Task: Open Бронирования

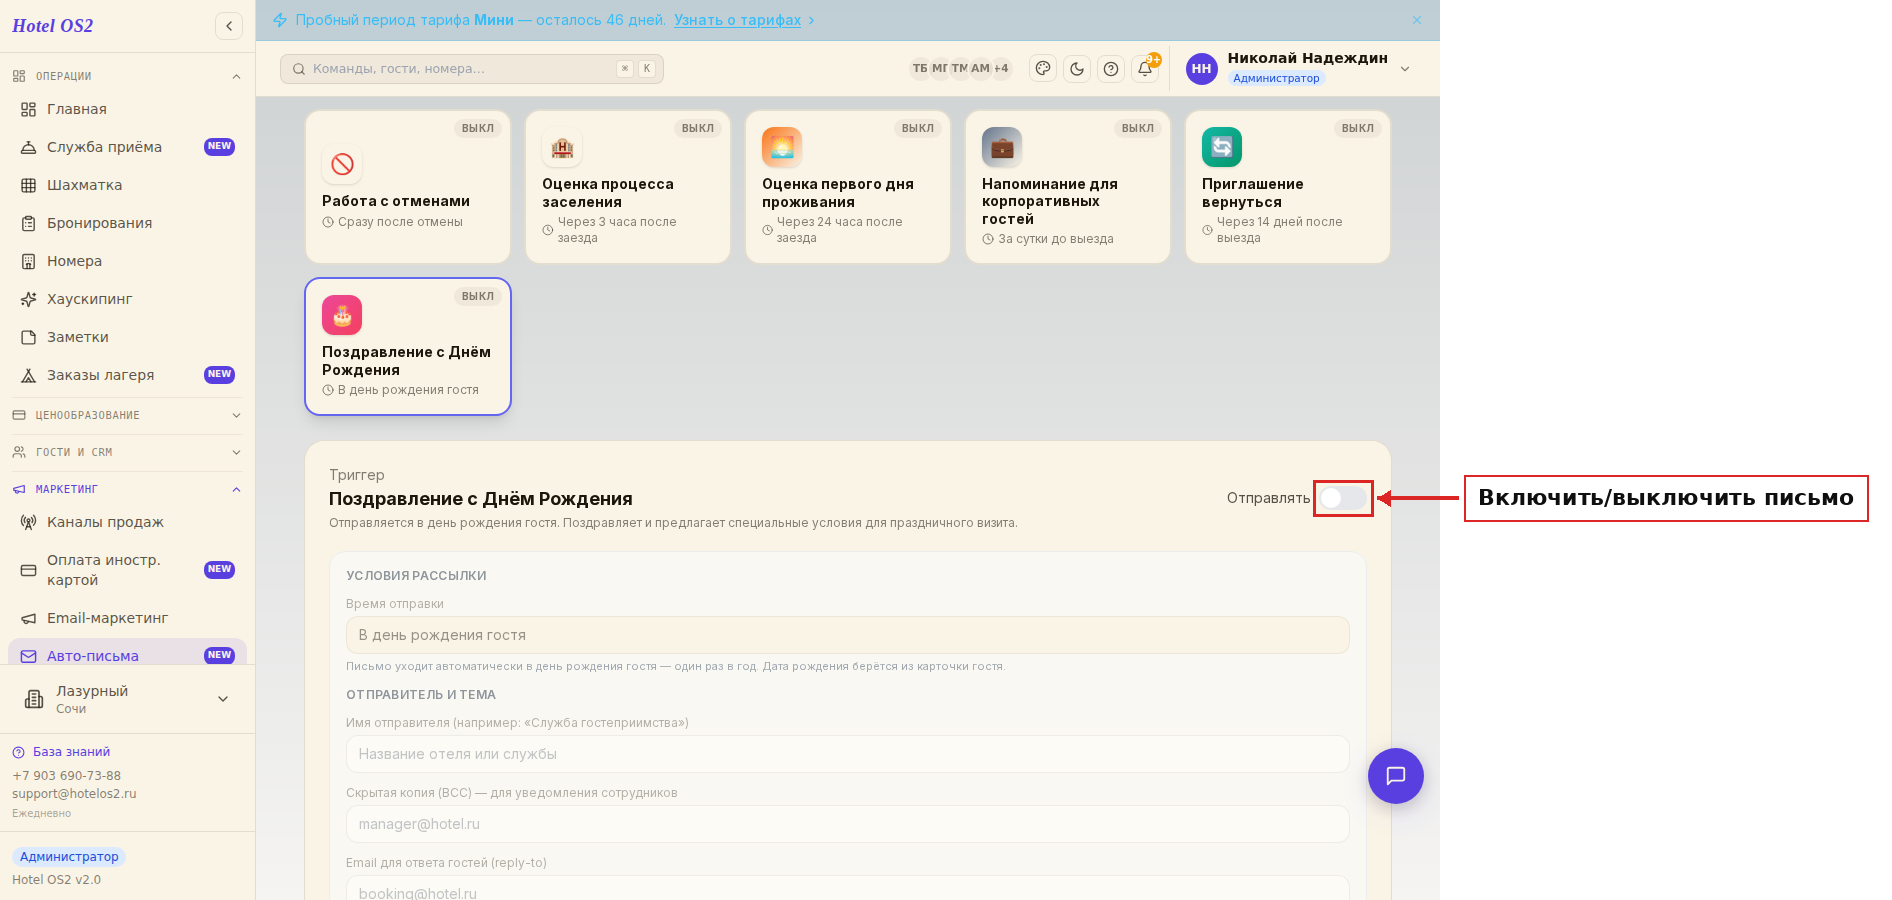Action: click(127, 223)
